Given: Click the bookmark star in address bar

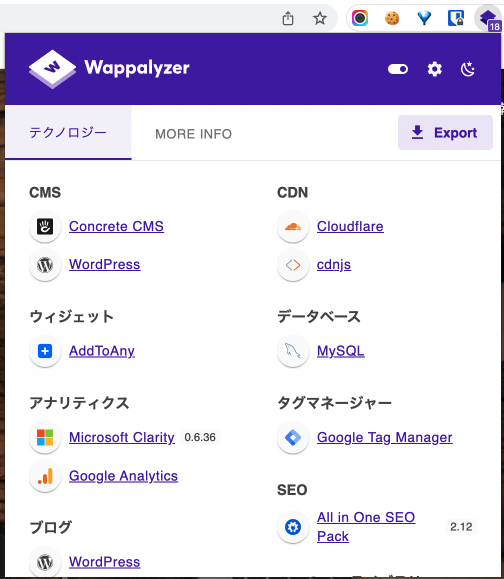Looking at the screenshot, I should (x=320, y=18).
